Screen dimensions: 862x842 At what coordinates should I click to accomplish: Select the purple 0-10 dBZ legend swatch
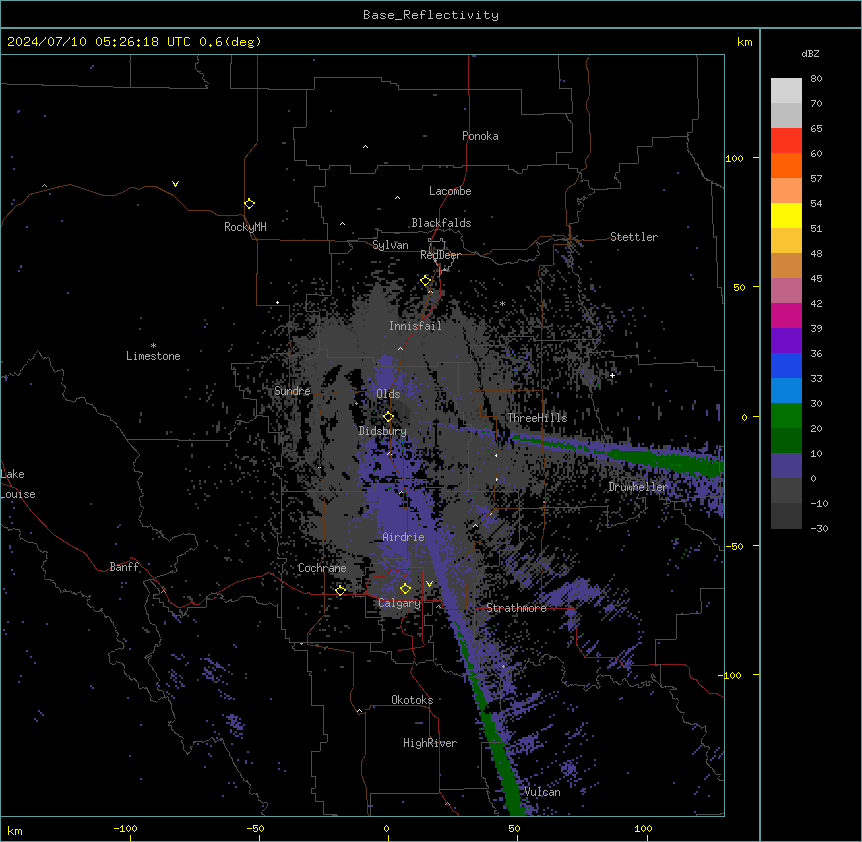pyautogui.click(x=786, y=466)
